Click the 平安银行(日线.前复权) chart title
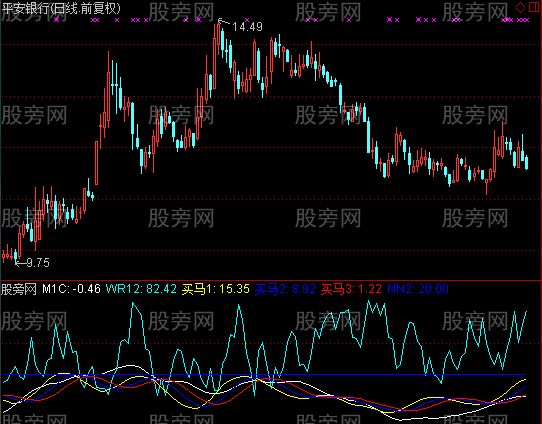The image size is (542, 424). click(x=61, y=8)
